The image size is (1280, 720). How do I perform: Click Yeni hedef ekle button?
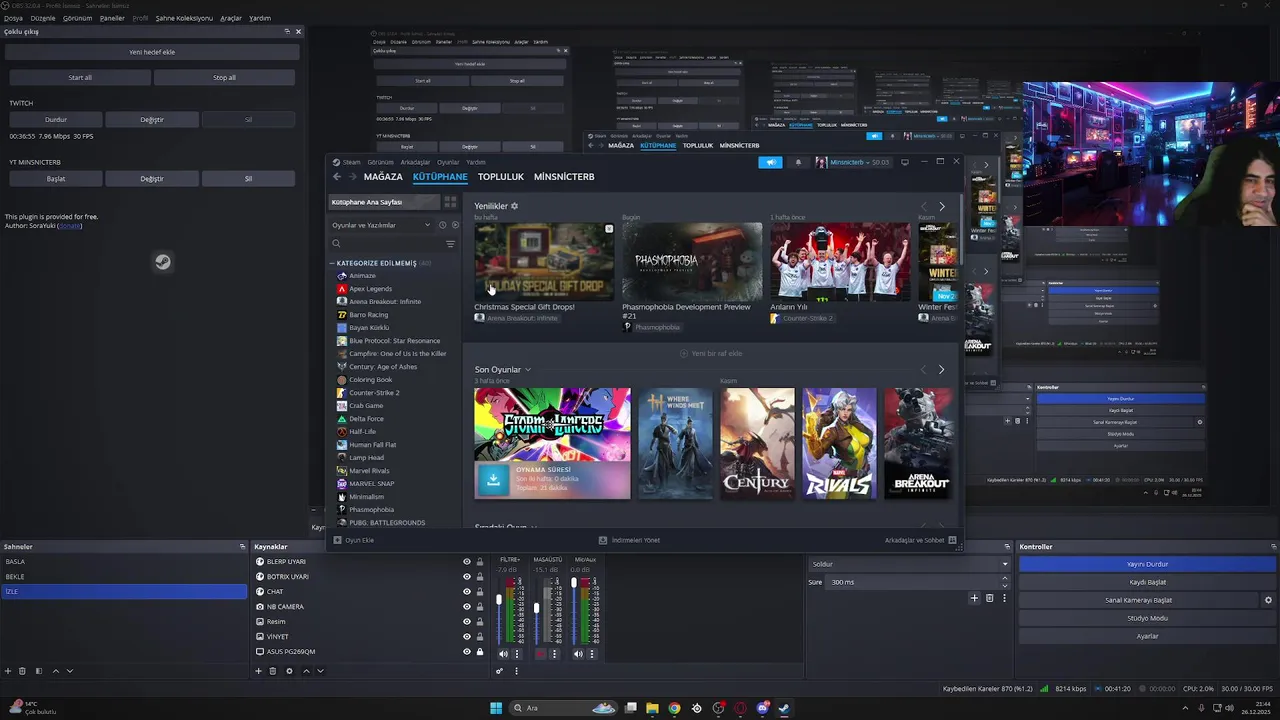(152, 52)
